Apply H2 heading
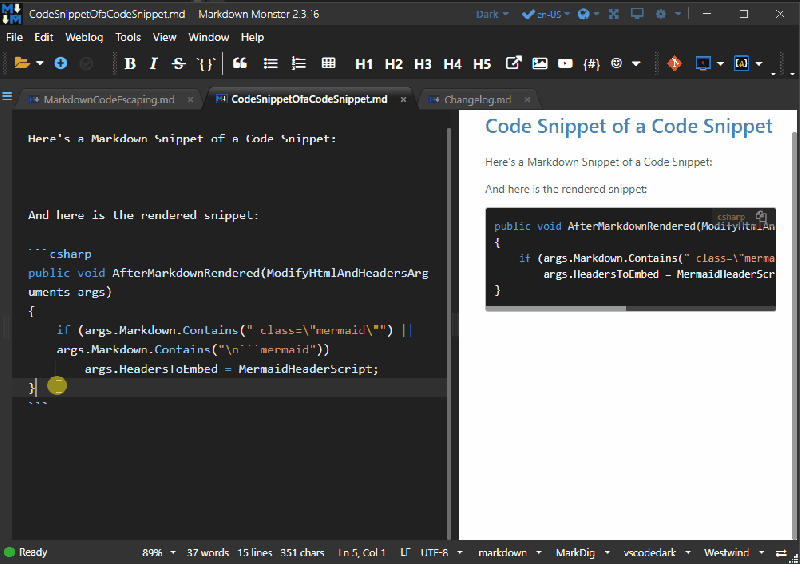The image size is (800, 564). pyautogui.click(x=393, y=64)
